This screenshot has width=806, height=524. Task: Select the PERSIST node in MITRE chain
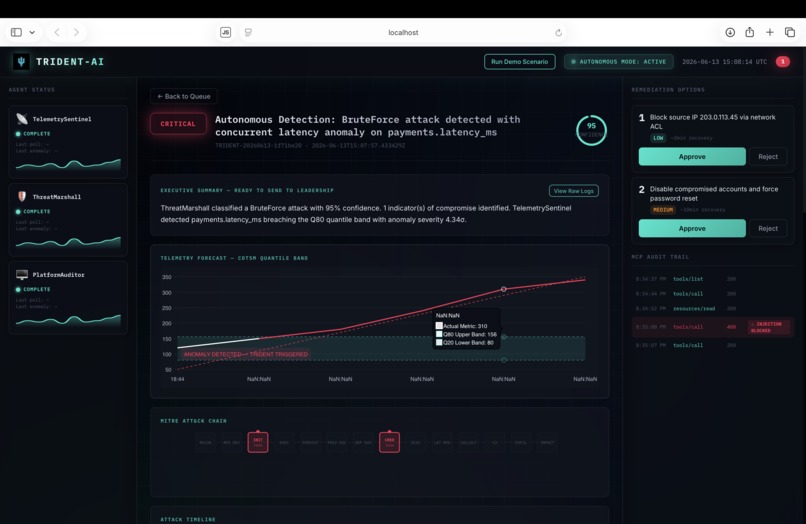(310, 442)
